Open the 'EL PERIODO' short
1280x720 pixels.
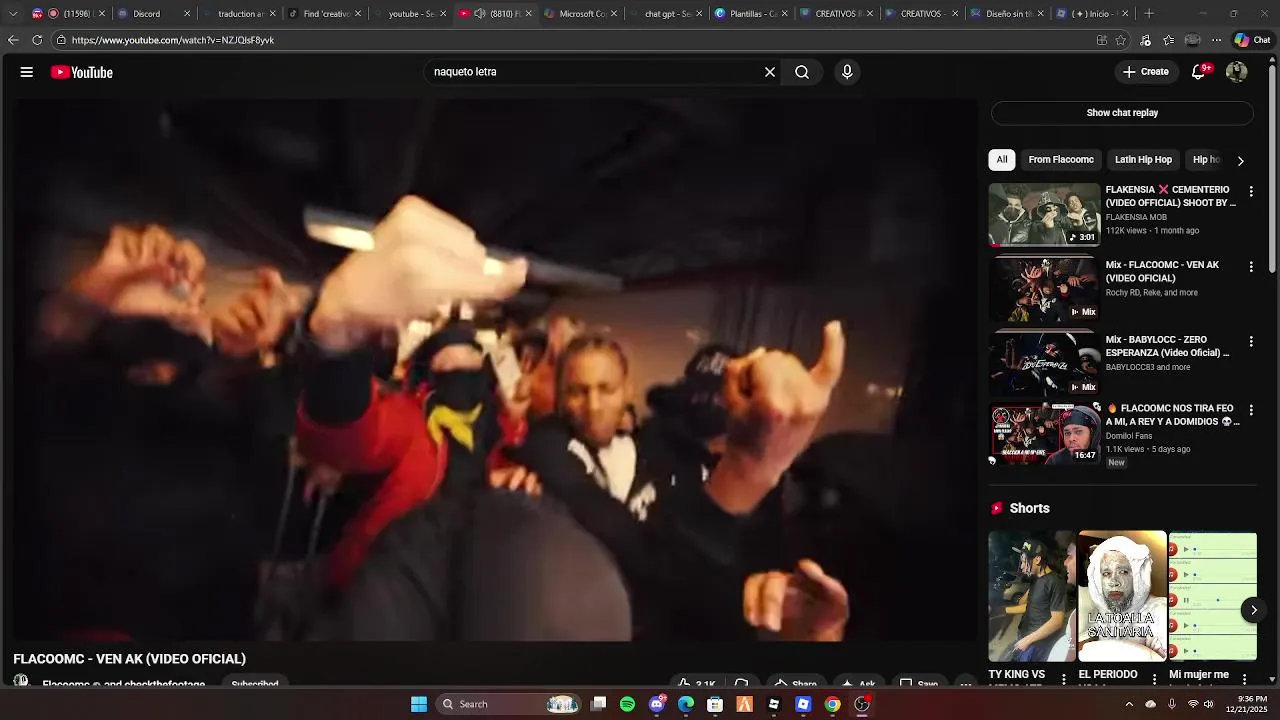pos(1122,596)
